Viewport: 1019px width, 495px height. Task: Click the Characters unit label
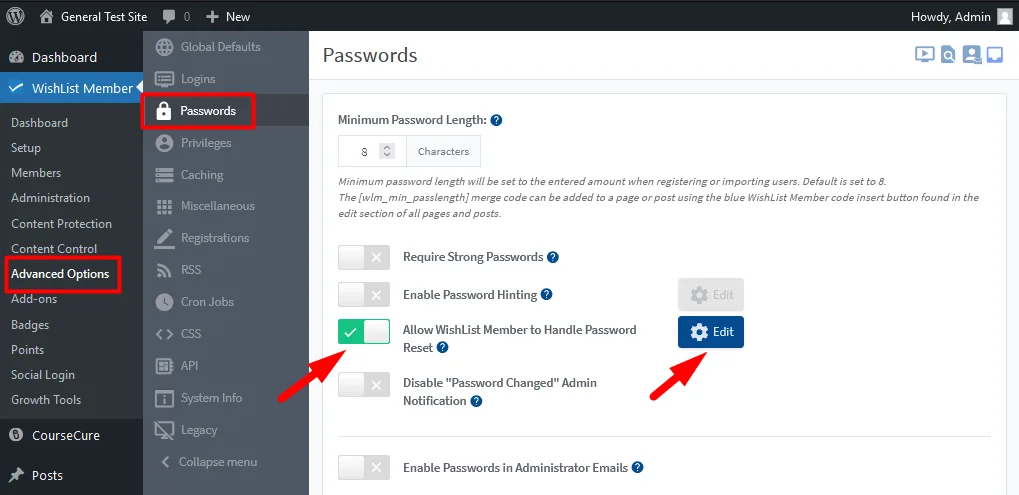coord(443,151)
